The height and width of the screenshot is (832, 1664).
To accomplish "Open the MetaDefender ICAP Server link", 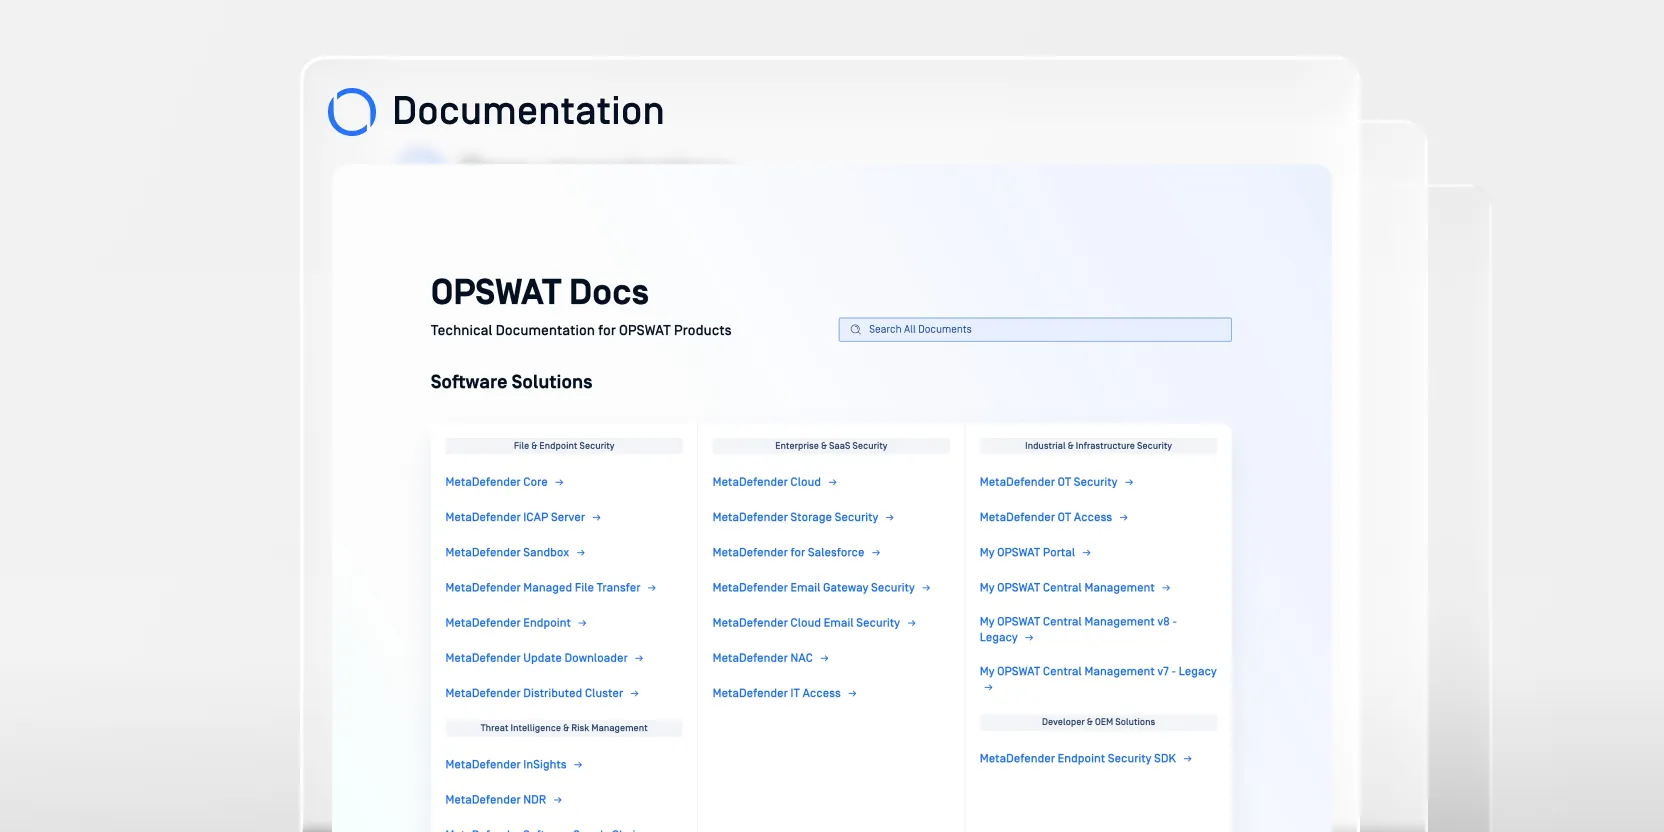I will (515, 517).
